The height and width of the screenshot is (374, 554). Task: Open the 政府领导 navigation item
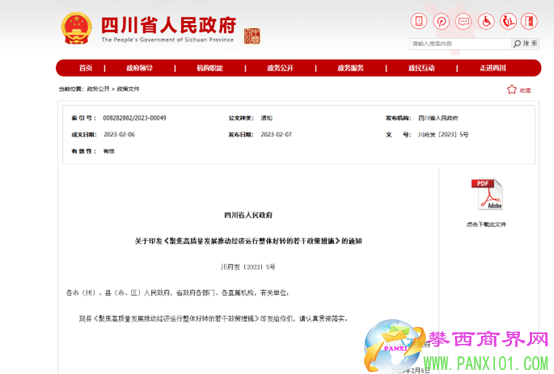[x=140, y=68]
